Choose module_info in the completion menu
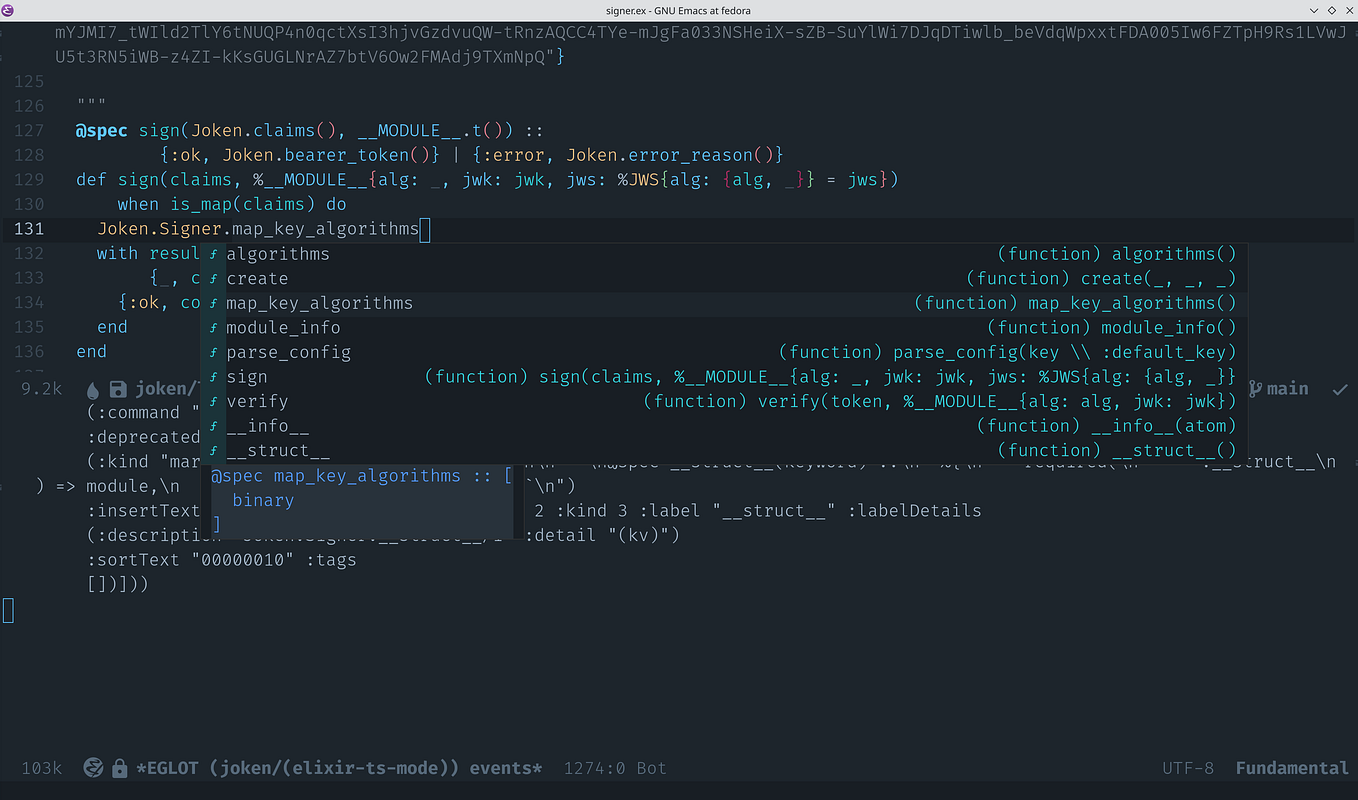This screenshot has height=800, width=1358. pos(283,327)
